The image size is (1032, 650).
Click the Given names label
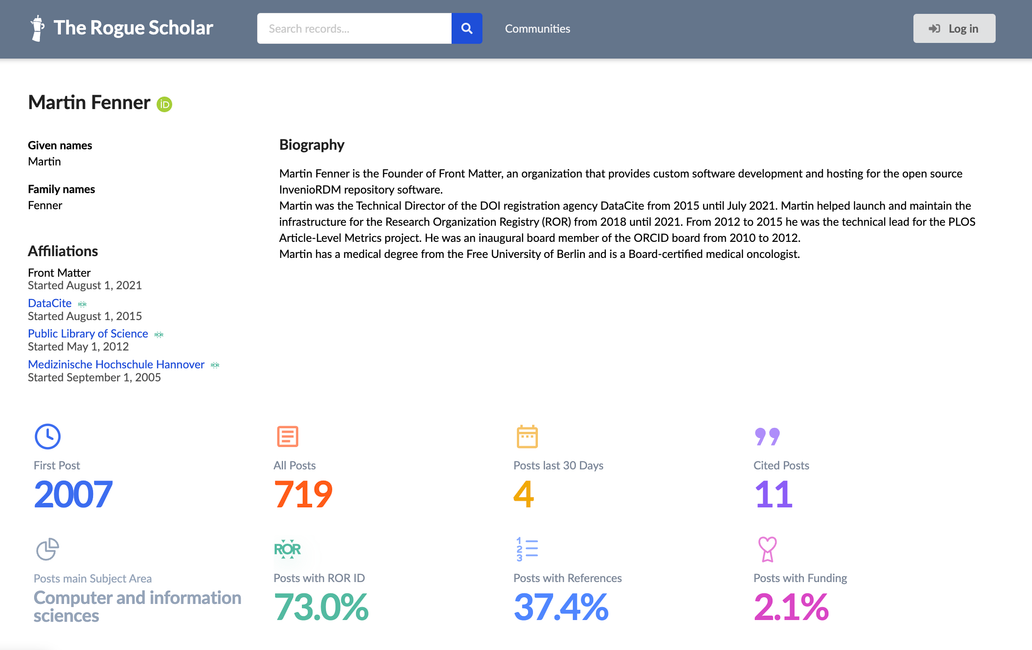(x=60, y=145)
